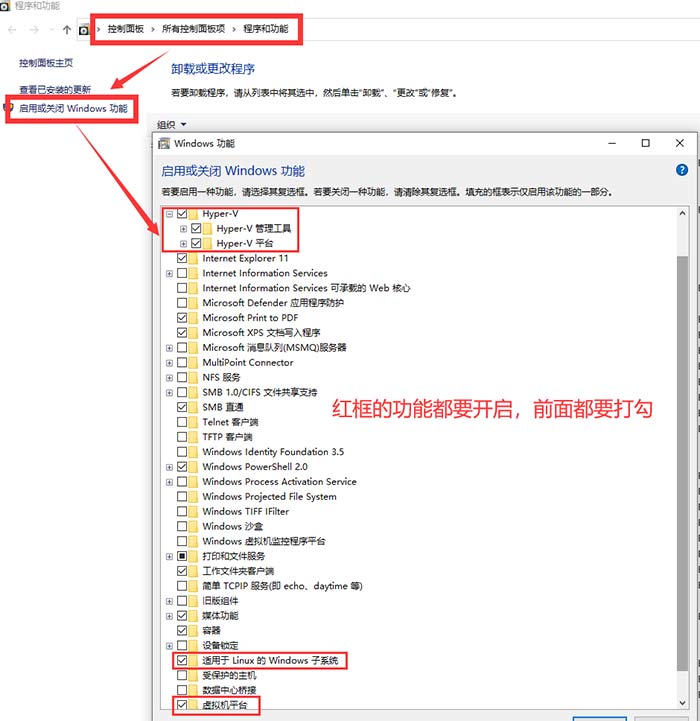The image size is (700, 721).
Task: Enable TFTP 客户端 checkbox
Action: 182,437
